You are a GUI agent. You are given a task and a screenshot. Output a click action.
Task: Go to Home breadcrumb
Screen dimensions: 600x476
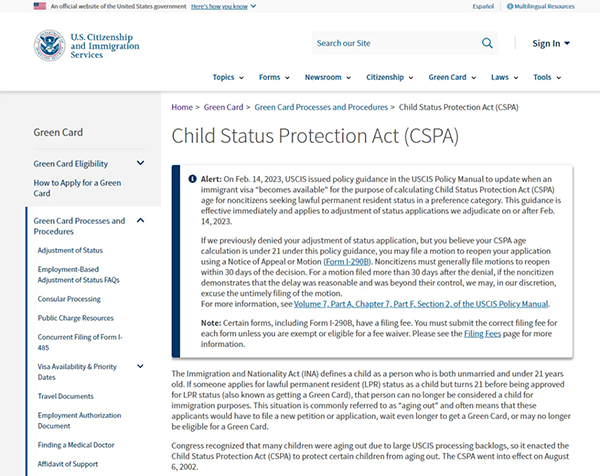click(182, 107)
